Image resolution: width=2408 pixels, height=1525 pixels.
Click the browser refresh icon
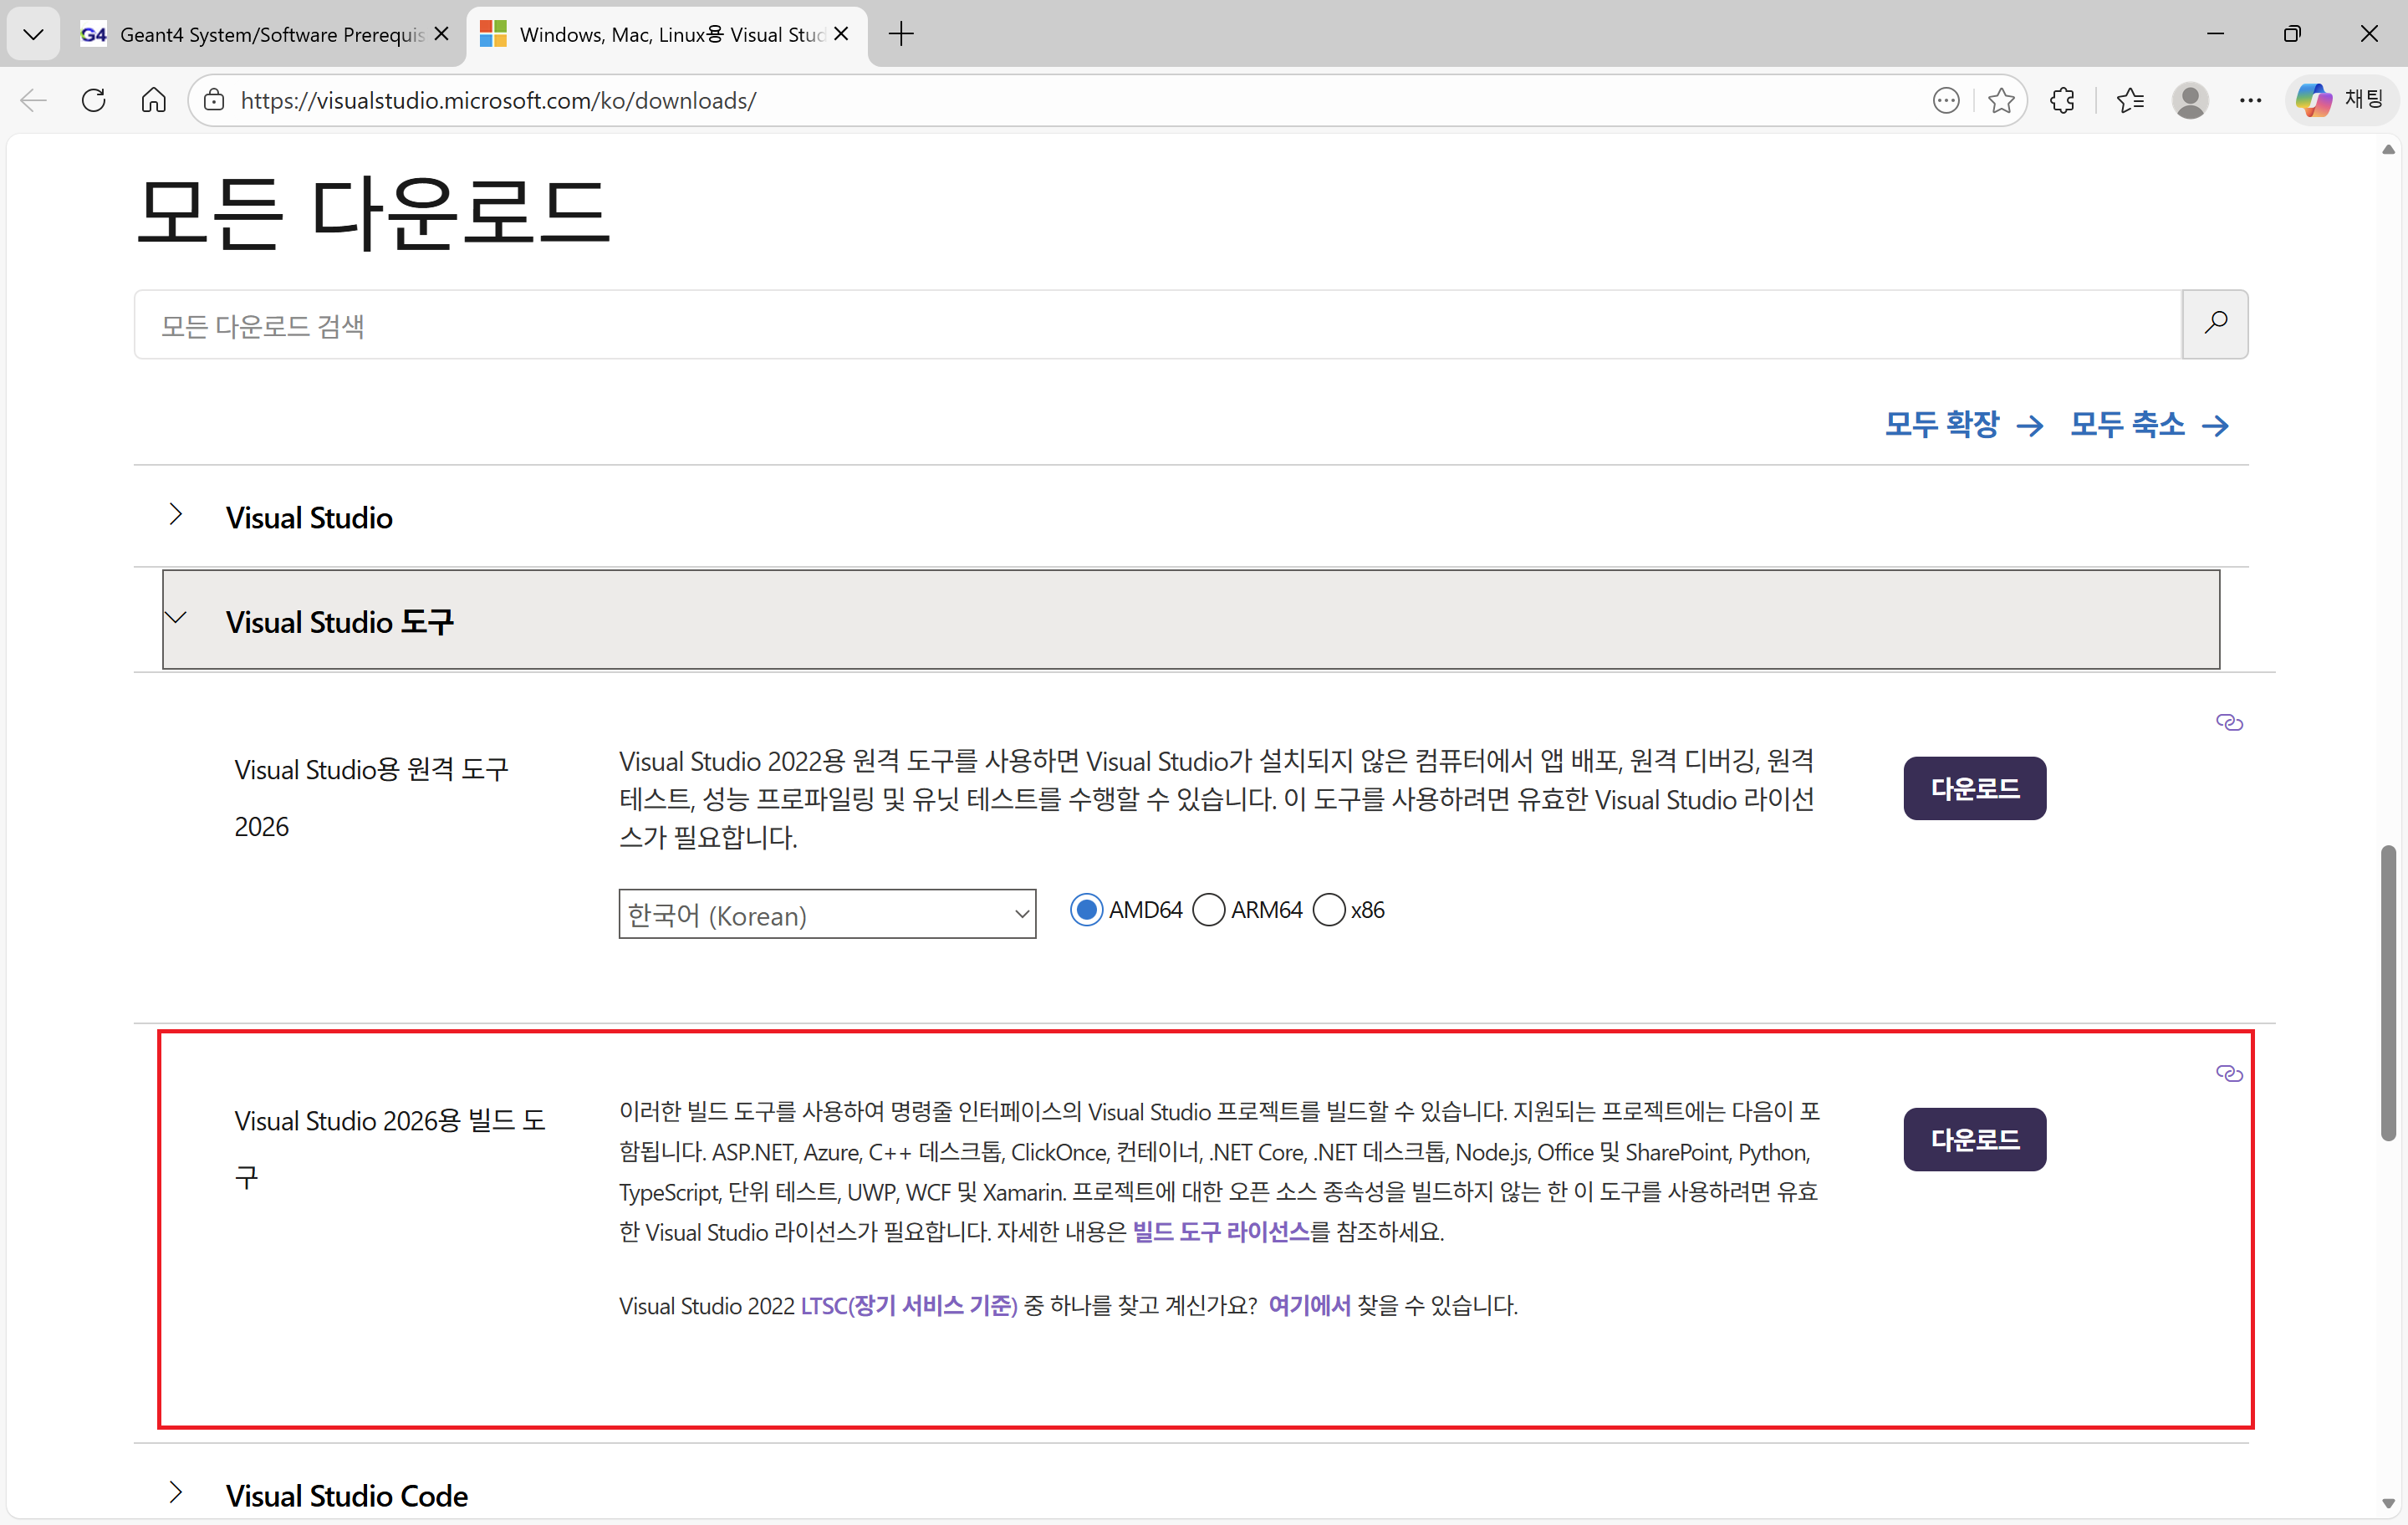(94, 100)
